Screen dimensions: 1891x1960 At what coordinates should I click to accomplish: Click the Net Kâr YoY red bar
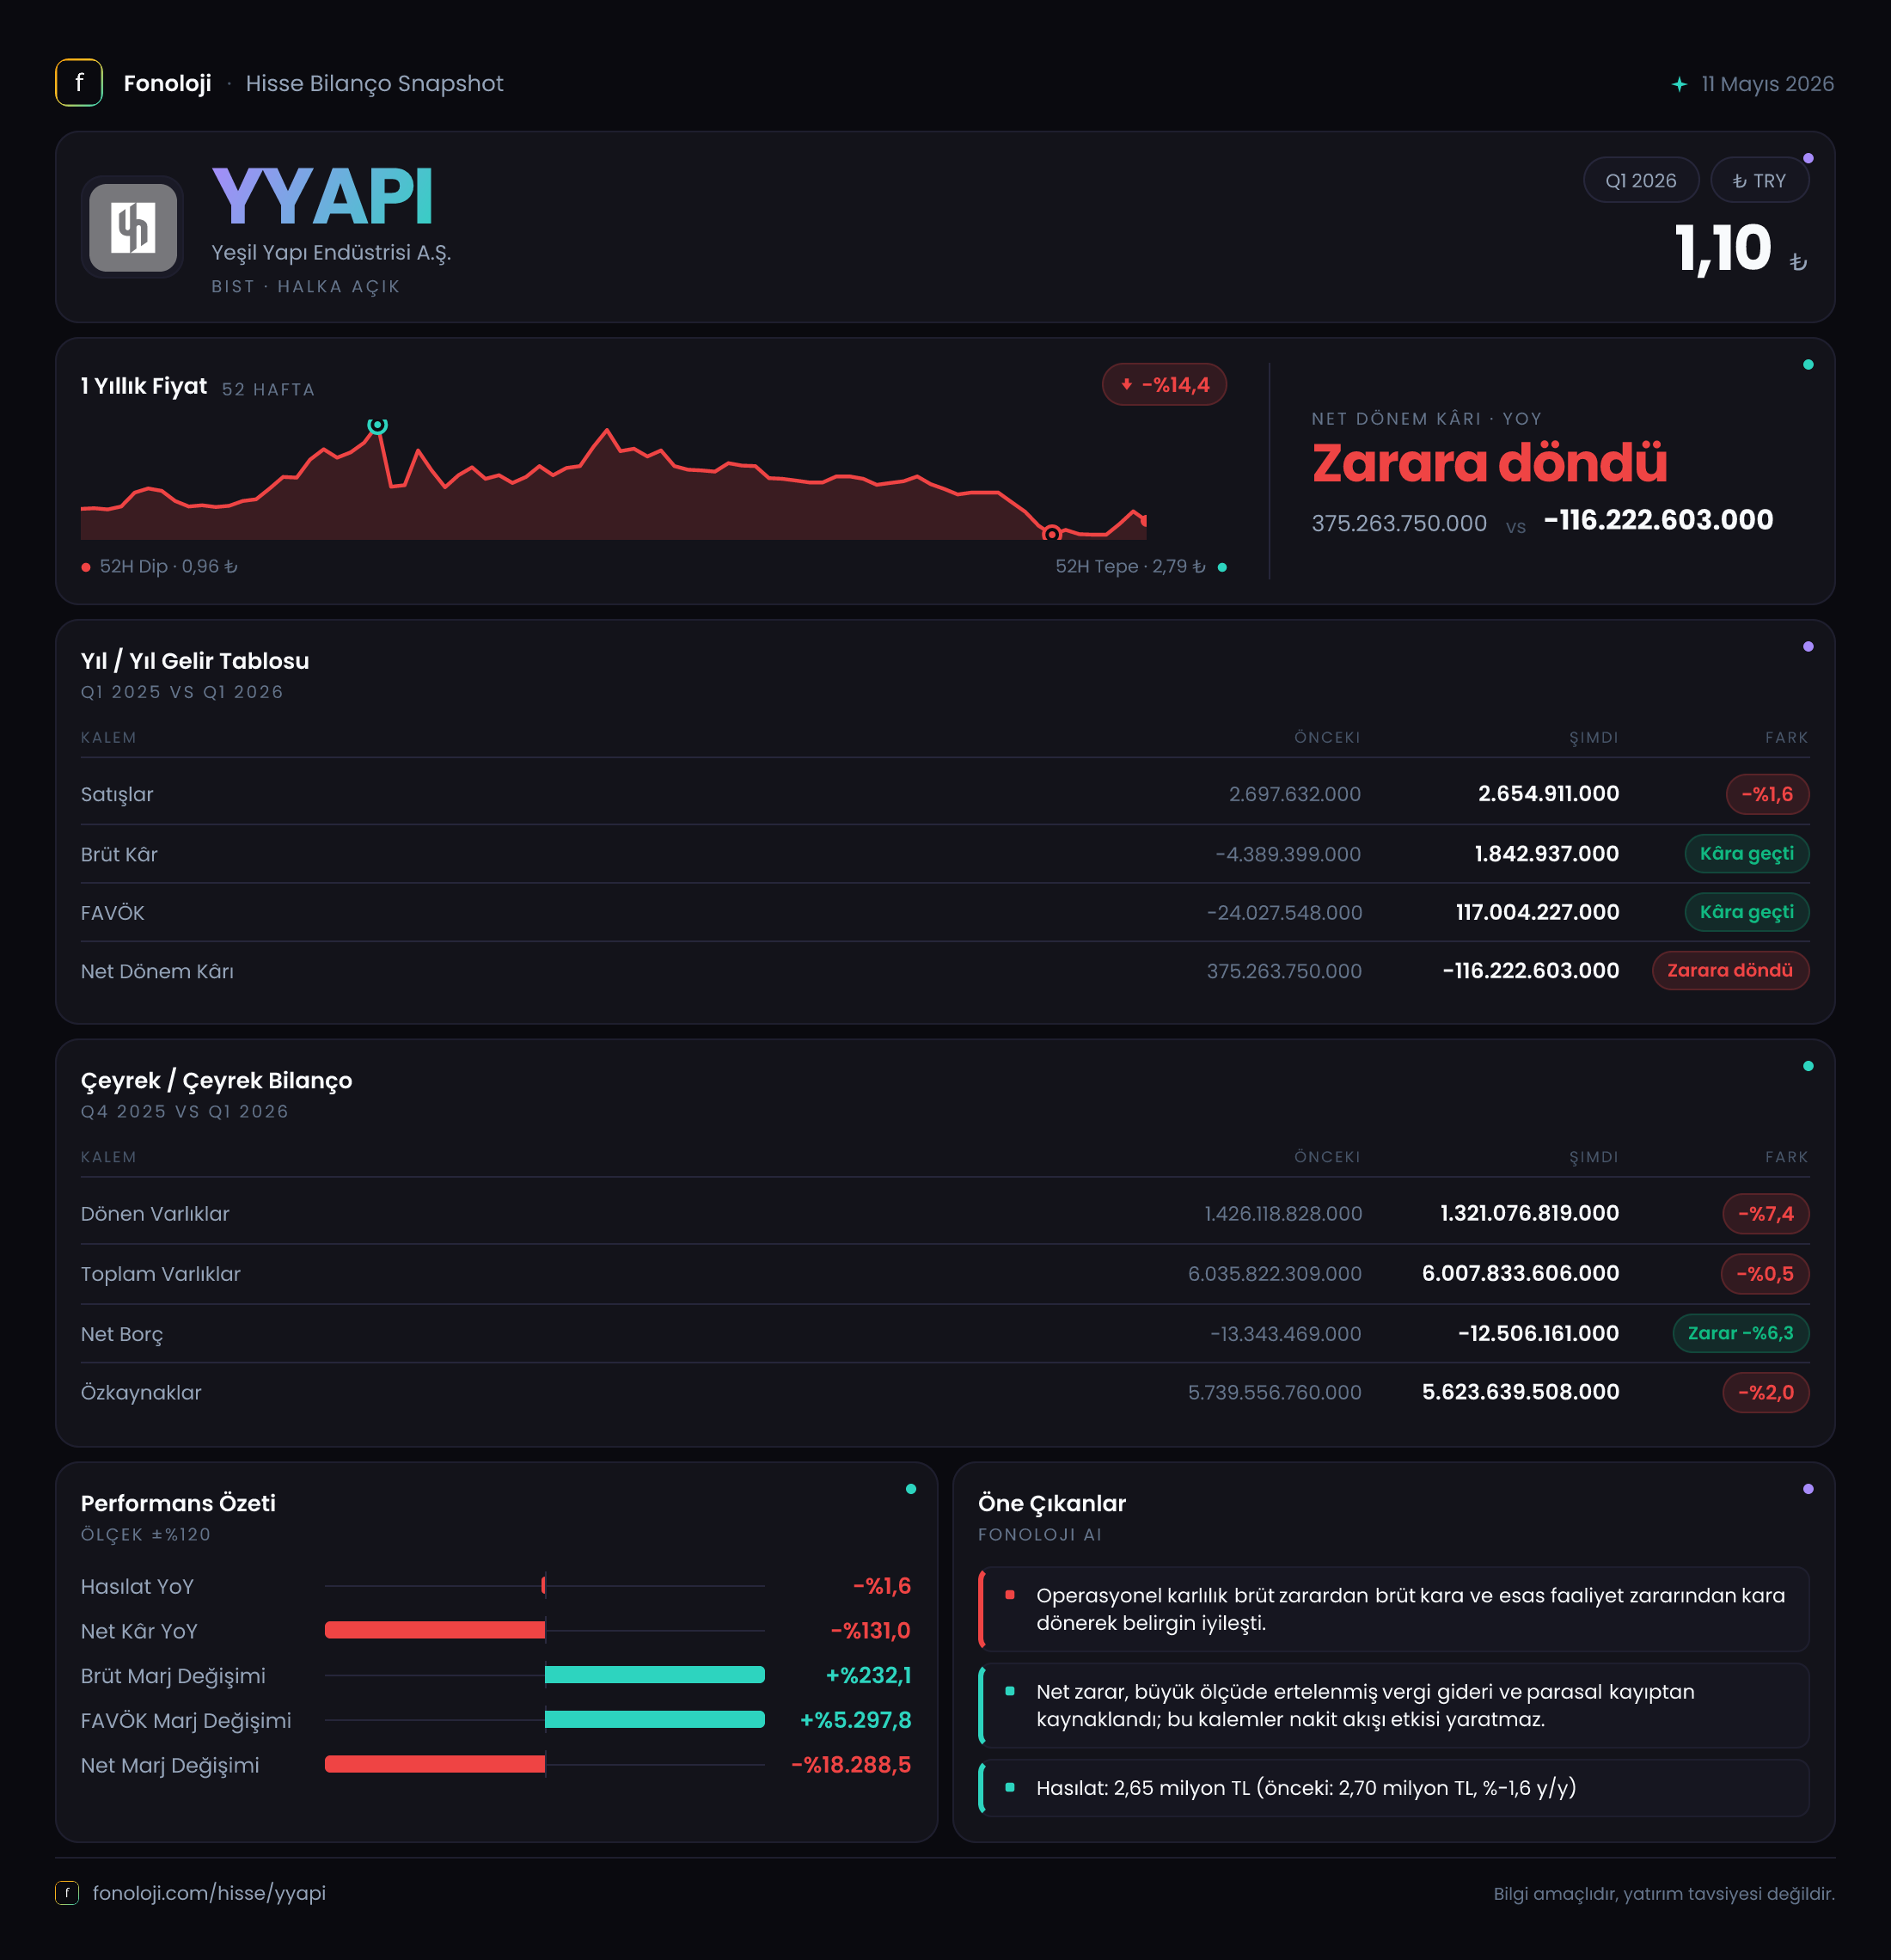435,1630
